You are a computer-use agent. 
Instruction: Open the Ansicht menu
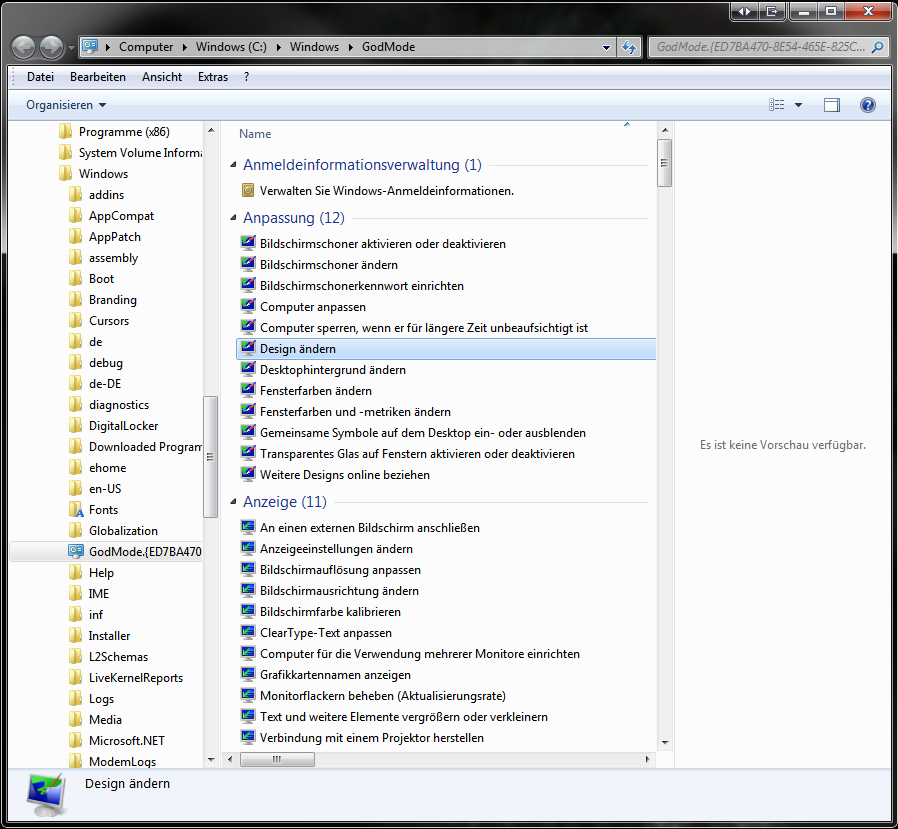point(162,77)
